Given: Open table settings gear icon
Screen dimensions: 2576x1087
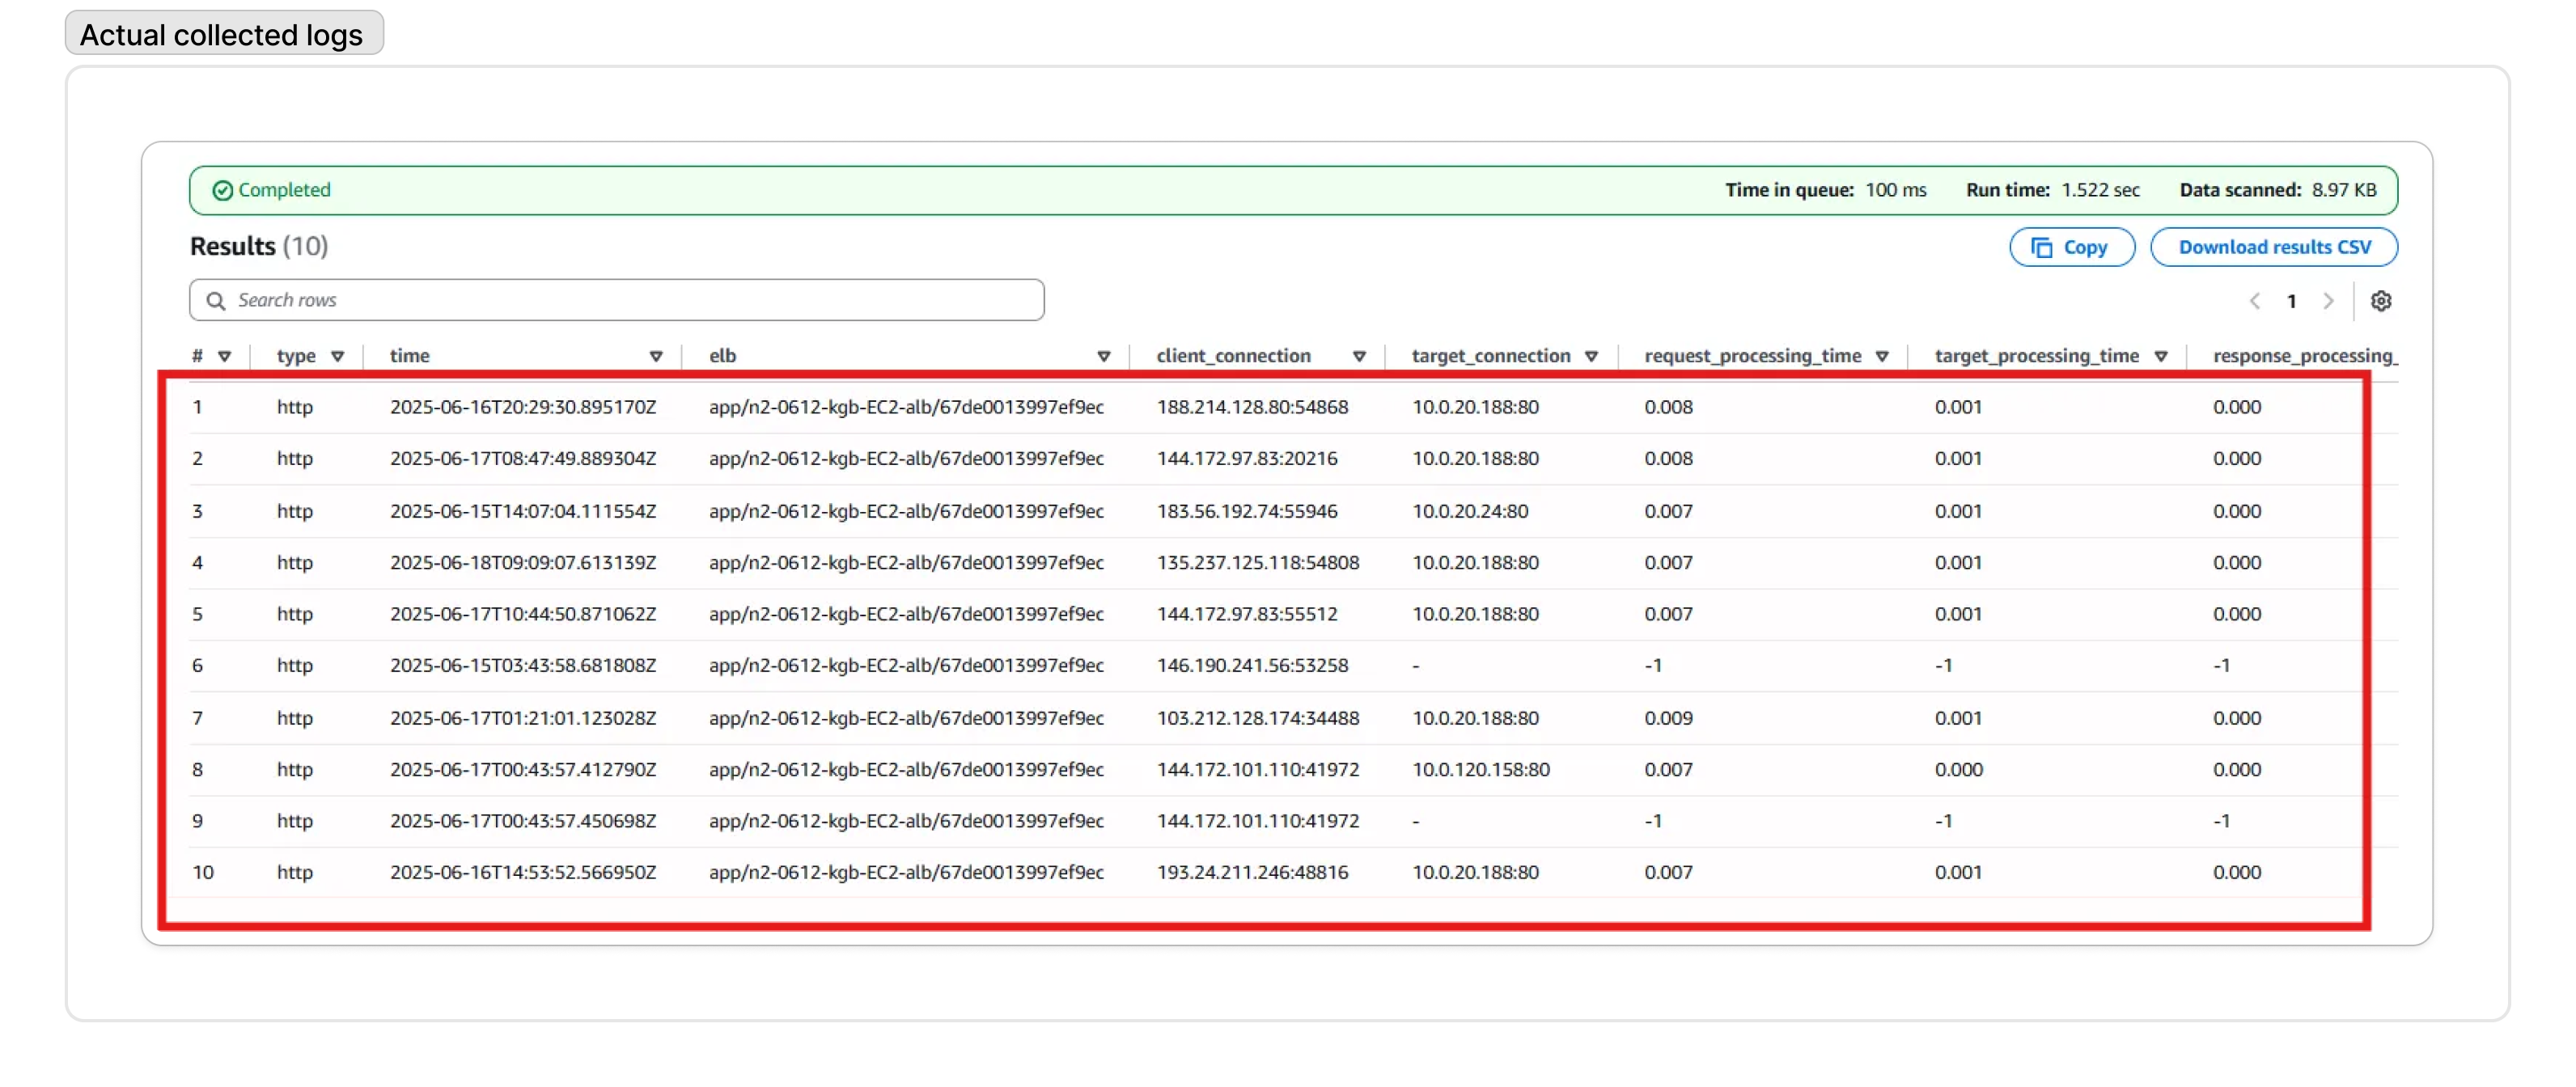Looking at the screenshot, I should [x=2380, y=301].
